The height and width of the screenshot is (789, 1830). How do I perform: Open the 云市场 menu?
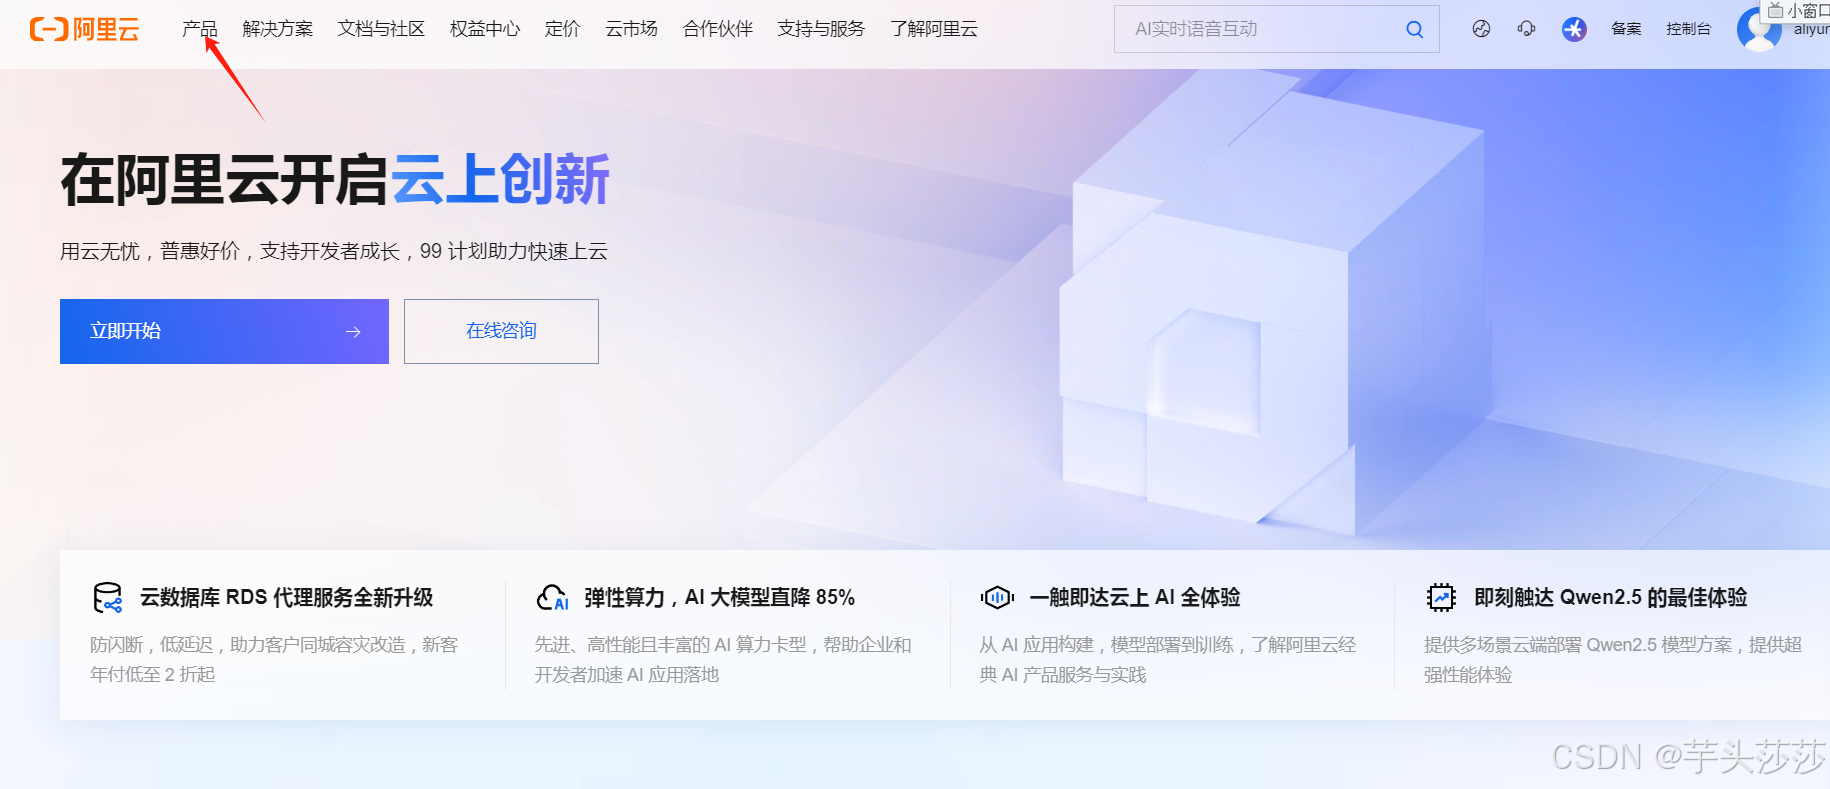(x=631, y=29)
